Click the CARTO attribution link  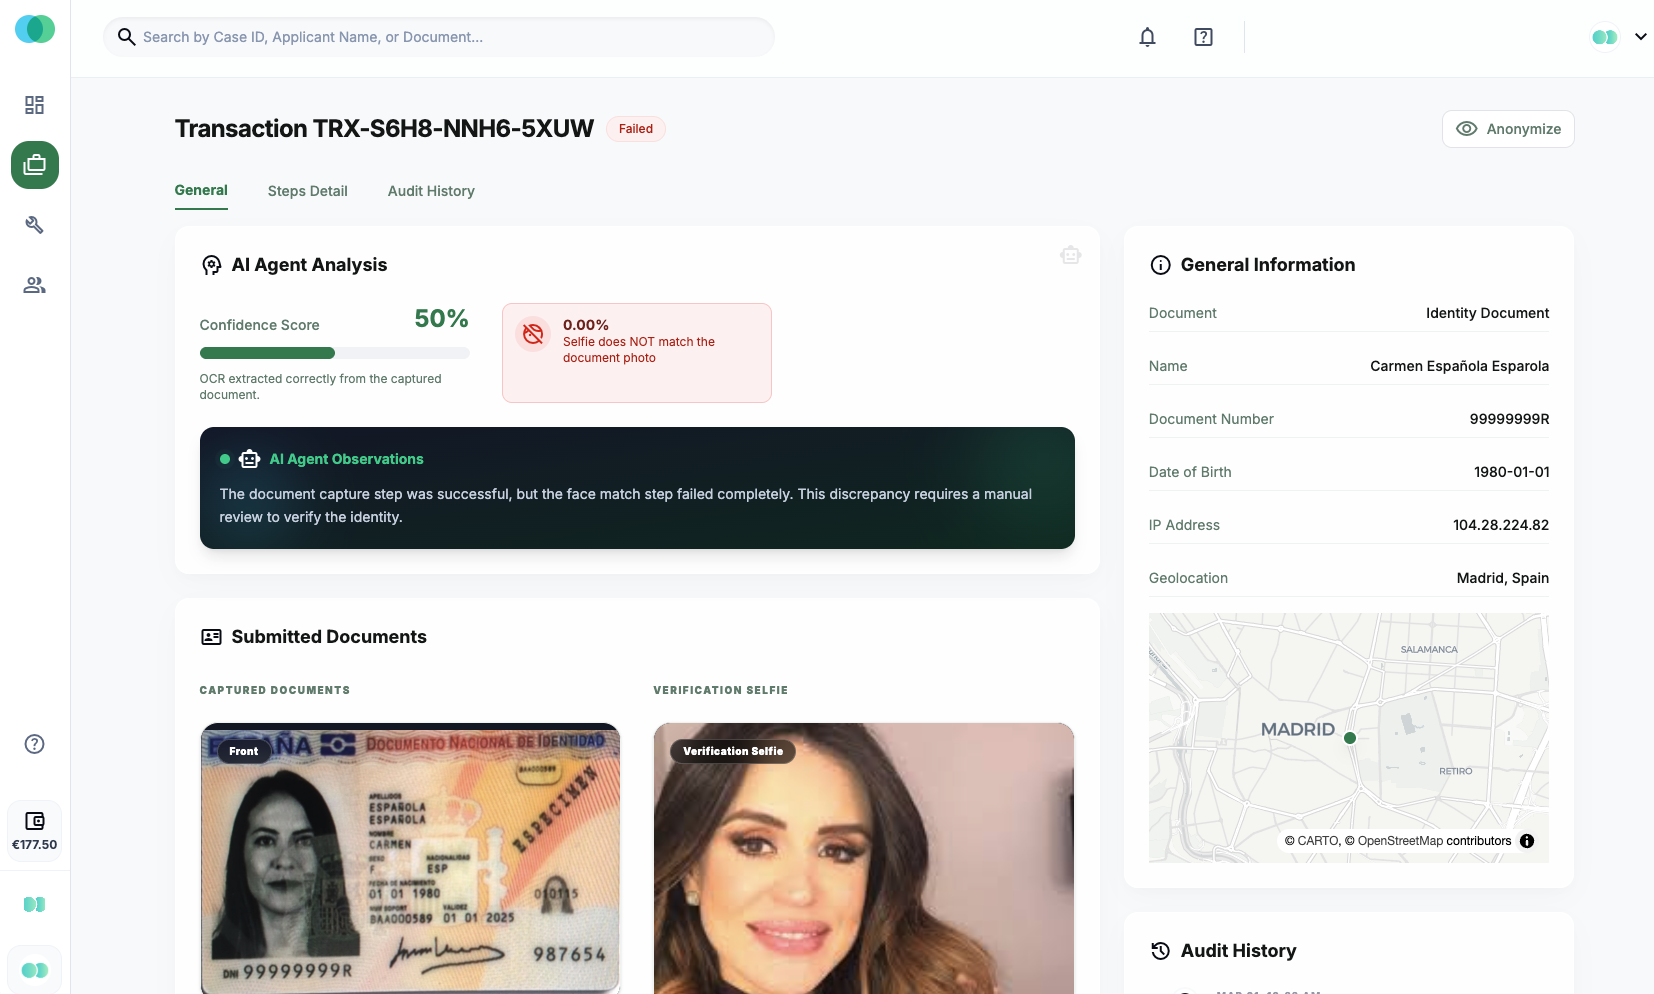[x=1318, y=841]
